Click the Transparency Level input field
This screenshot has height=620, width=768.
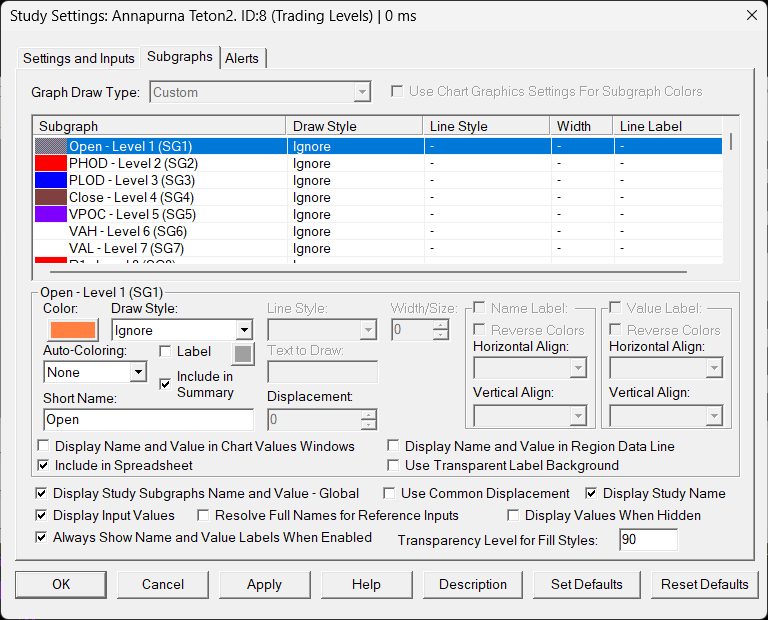tap(647, 540)
